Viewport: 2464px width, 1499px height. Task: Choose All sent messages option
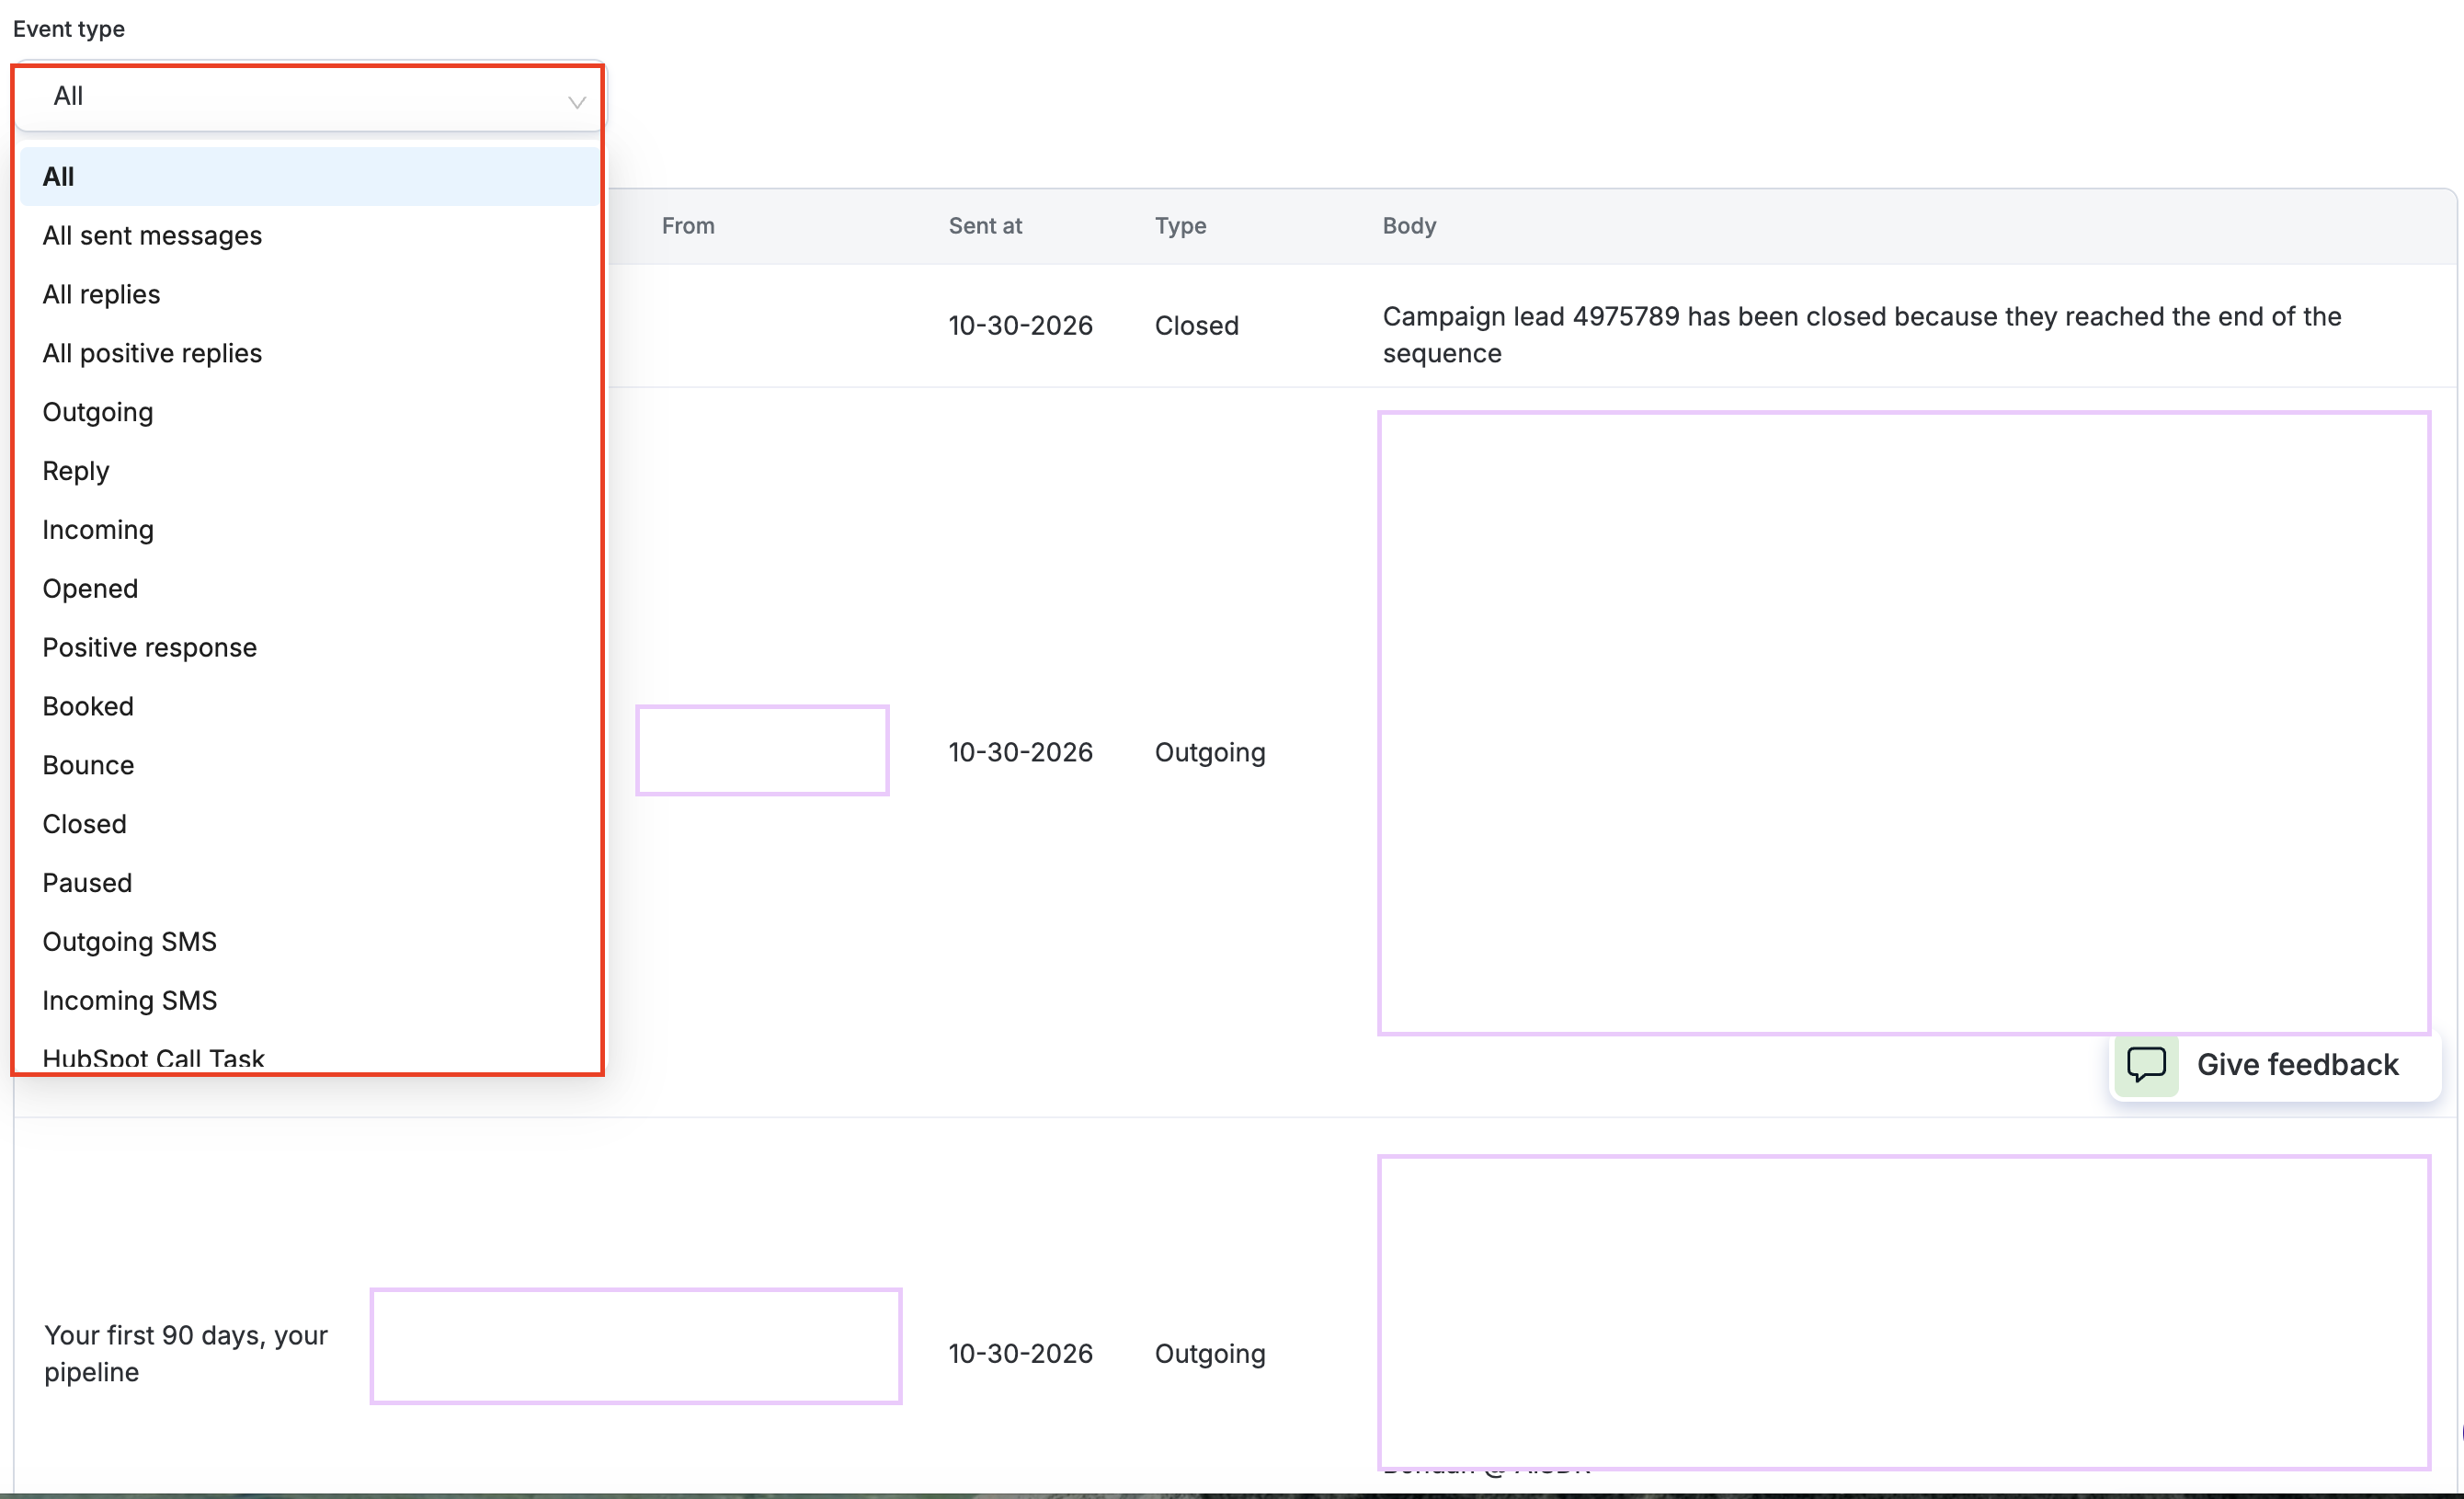[x=309, y=236]
